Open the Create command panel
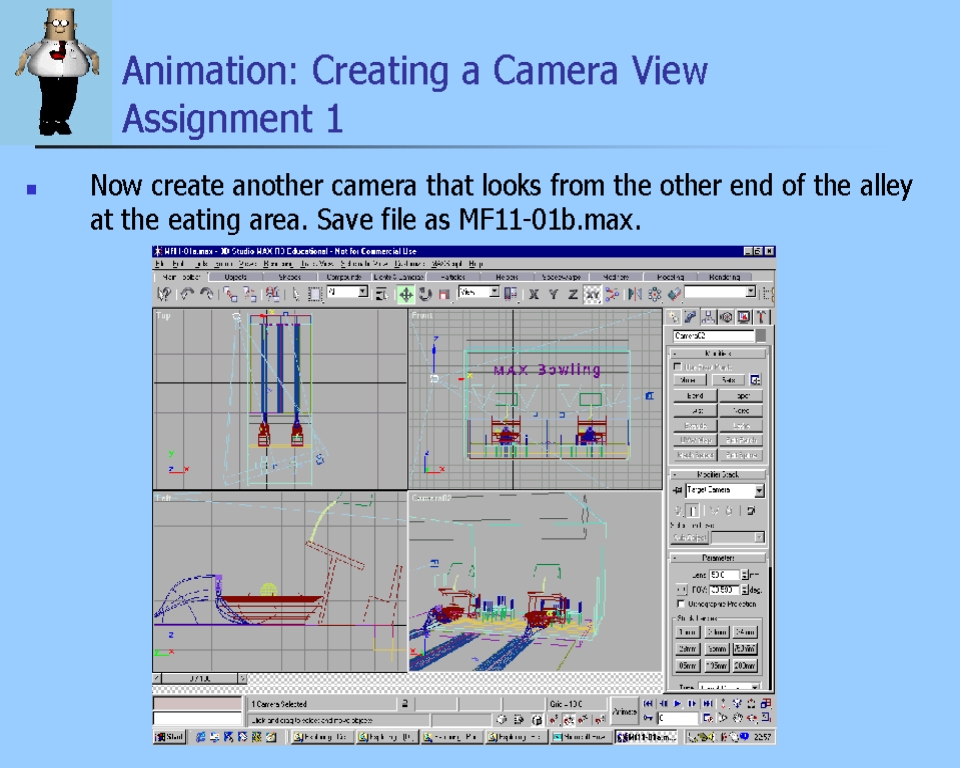This screenshot has width=960, height=768. coord(675,316)
